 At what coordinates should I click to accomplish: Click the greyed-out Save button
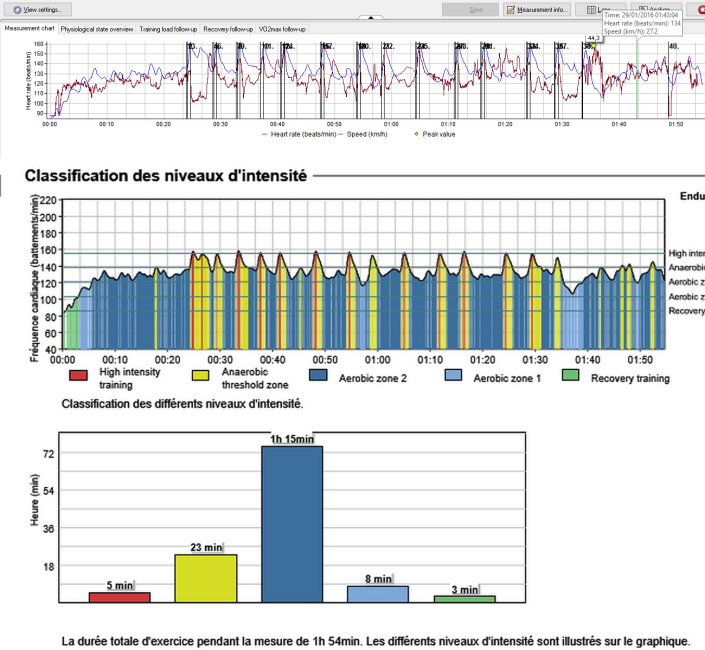(x=471, y=9)
